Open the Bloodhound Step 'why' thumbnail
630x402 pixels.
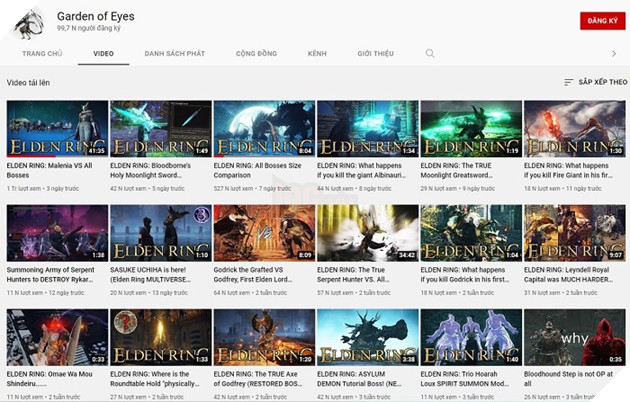tap(575, 337)
